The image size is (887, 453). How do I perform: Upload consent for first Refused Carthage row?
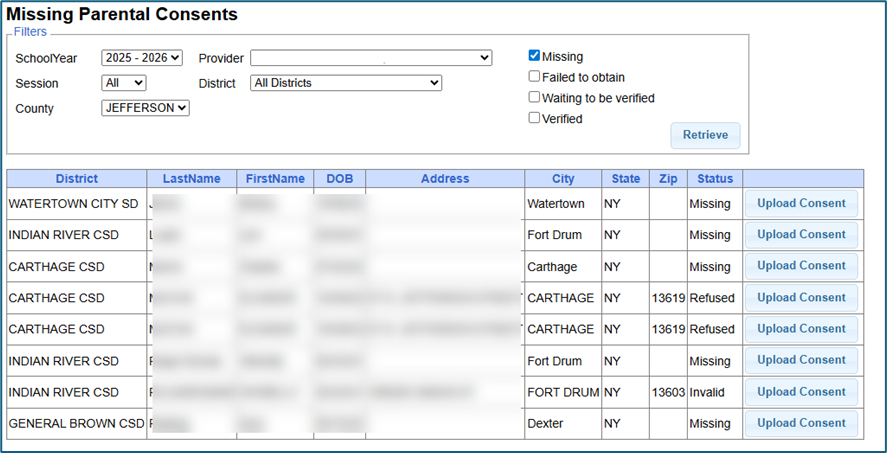[801, 298]
